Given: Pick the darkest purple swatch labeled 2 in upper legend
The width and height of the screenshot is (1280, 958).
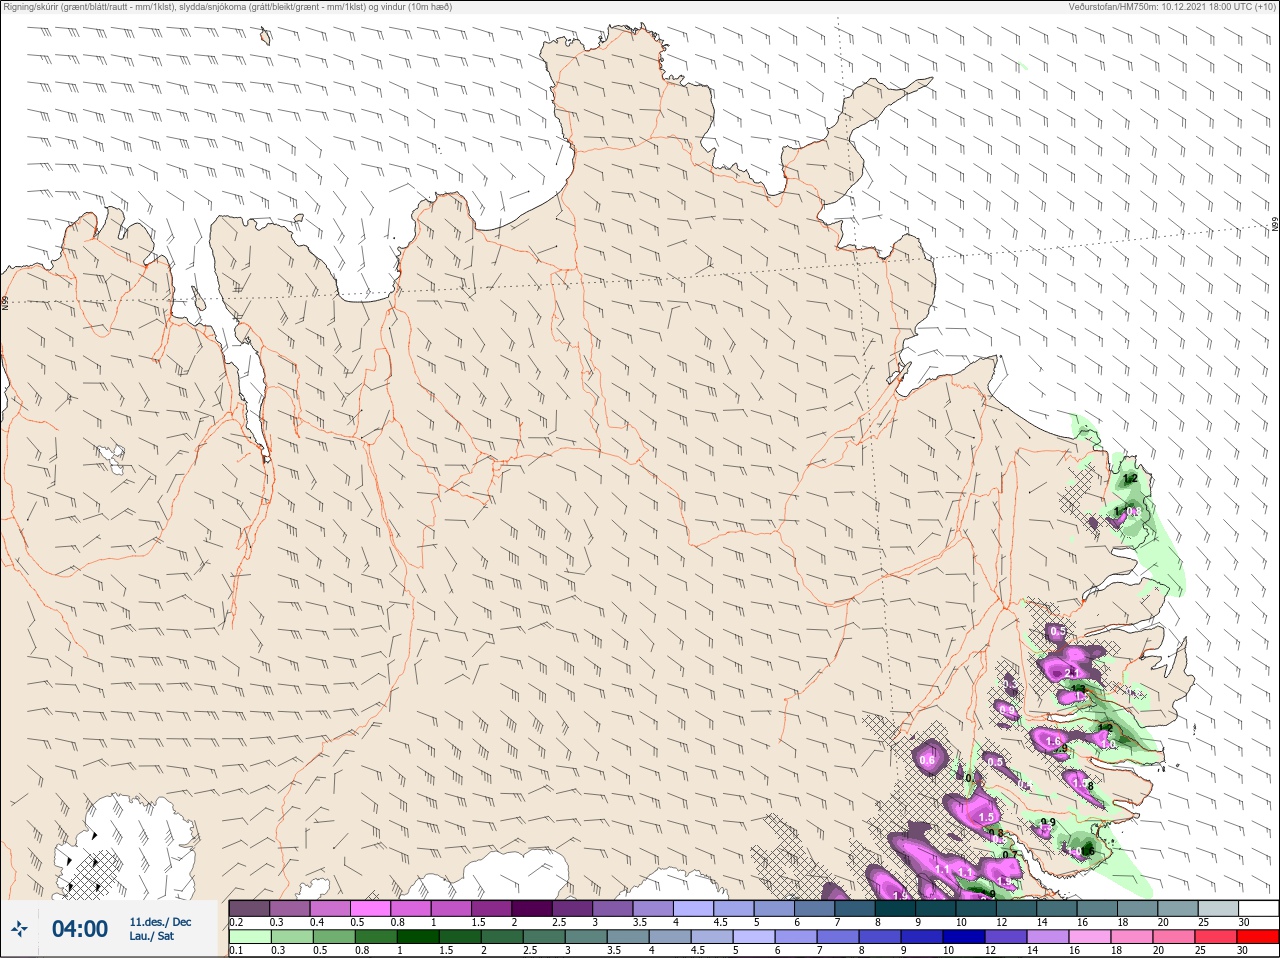Looking at the screenshot, I should pyautogui.click(x=533, y=908).
